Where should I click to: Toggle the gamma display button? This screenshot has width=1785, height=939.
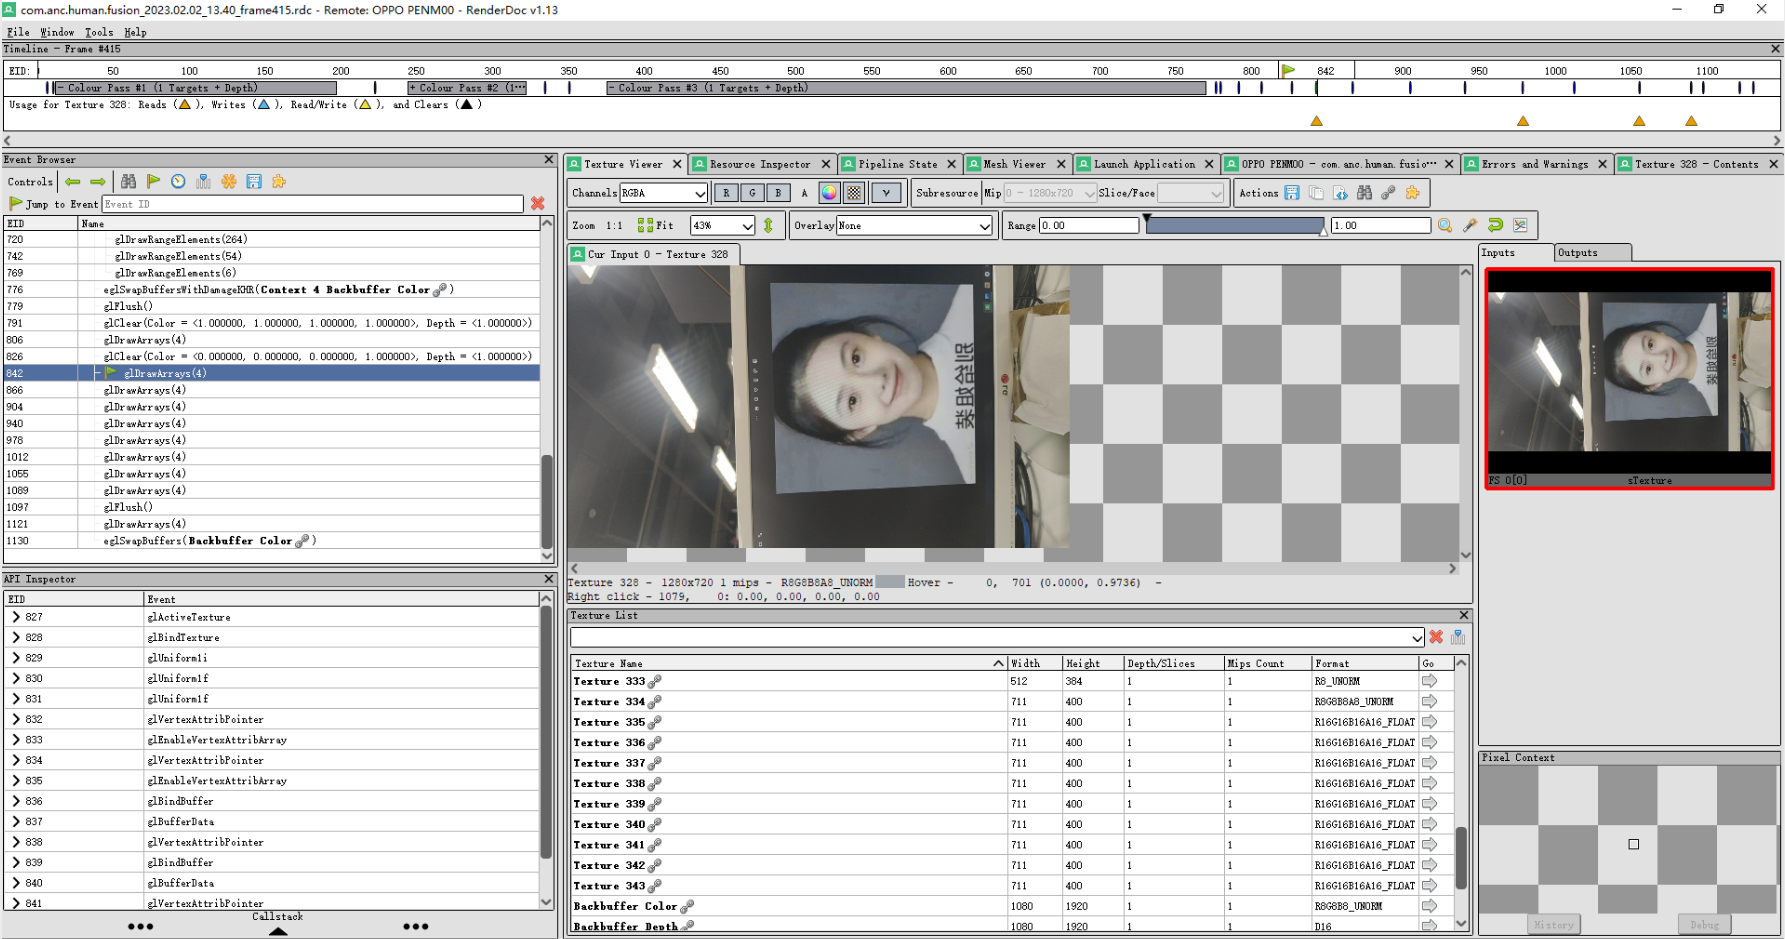886,193
